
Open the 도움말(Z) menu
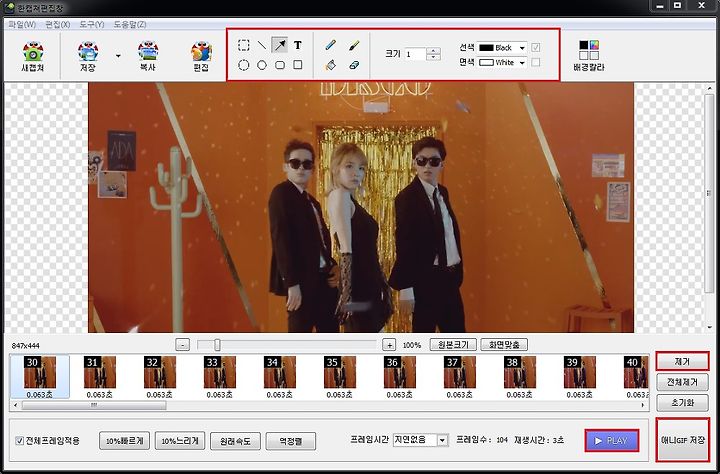[x=130, y=24]
